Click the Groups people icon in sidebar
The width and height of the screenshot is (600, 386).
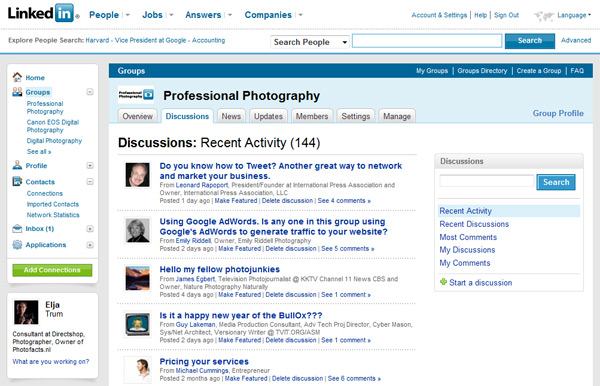click(x=17, y=92)
